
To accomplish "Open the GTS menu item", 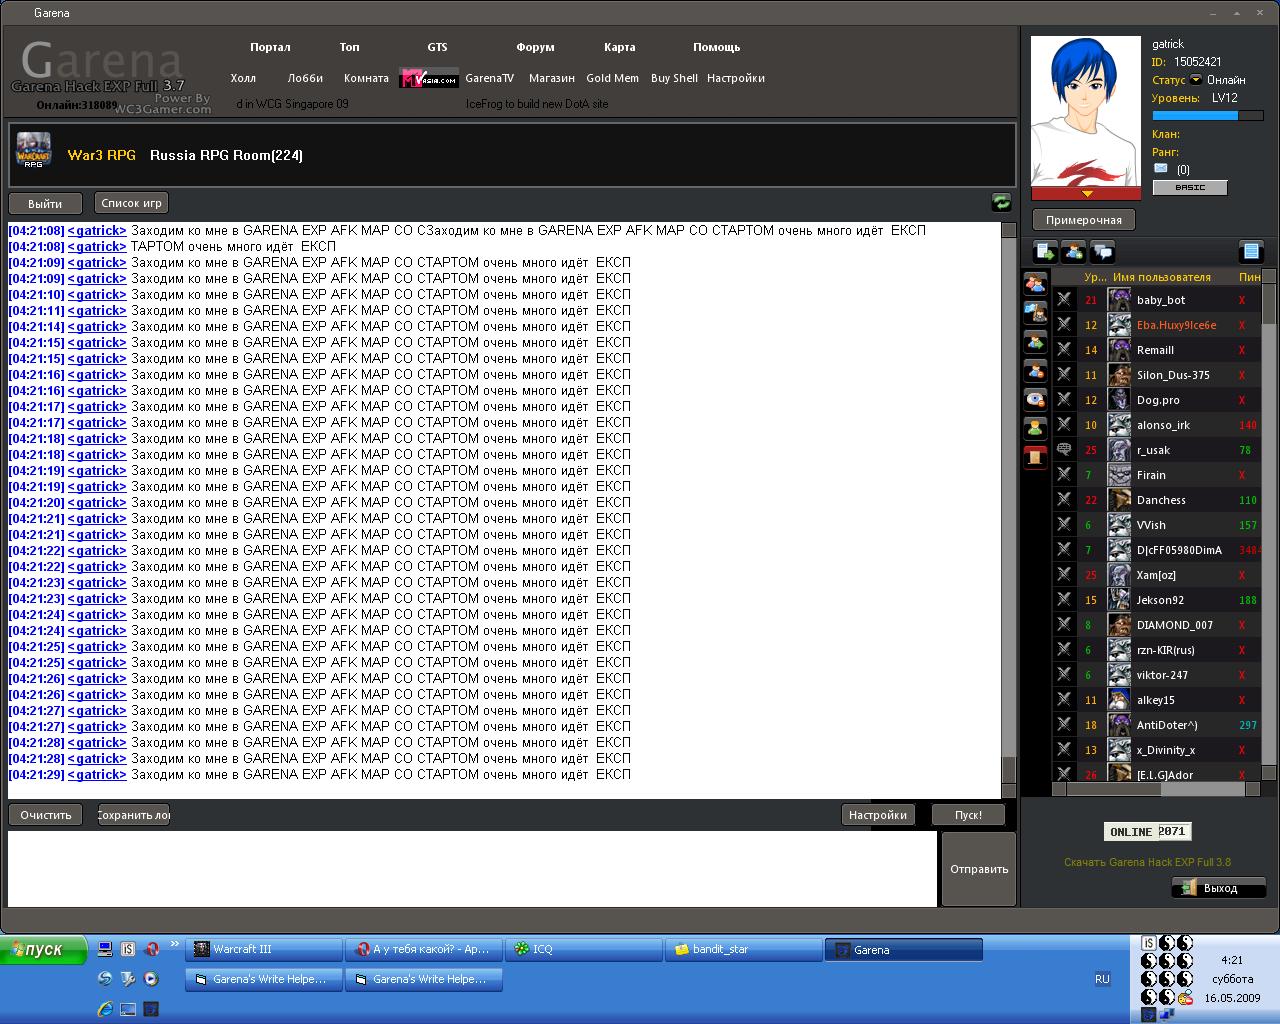I will pos(437,47).
